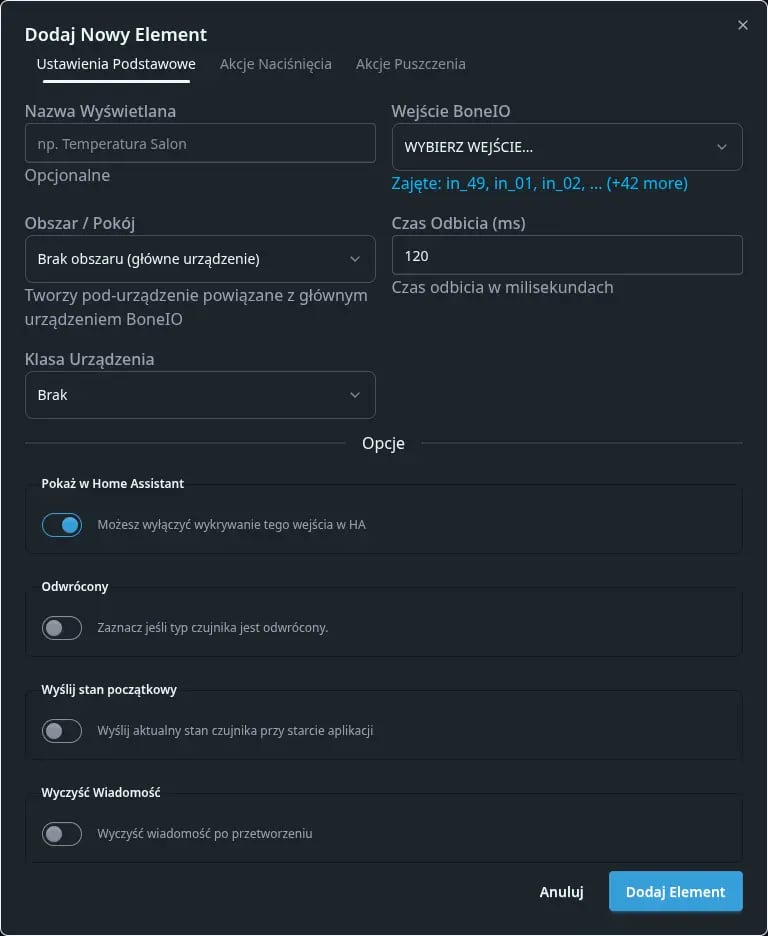
Task: Switch to the Akcje Naciśnięcia tab
Action: point(275,64)
